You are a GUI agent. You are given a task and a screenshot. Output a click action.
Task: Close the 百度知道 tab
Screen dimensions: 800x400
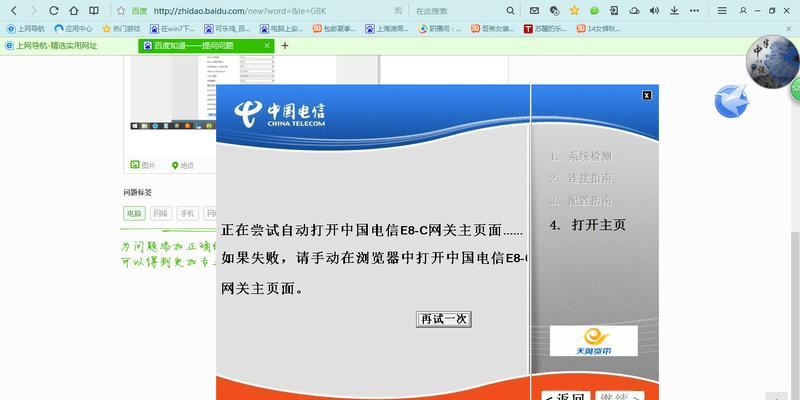[267, 45]
